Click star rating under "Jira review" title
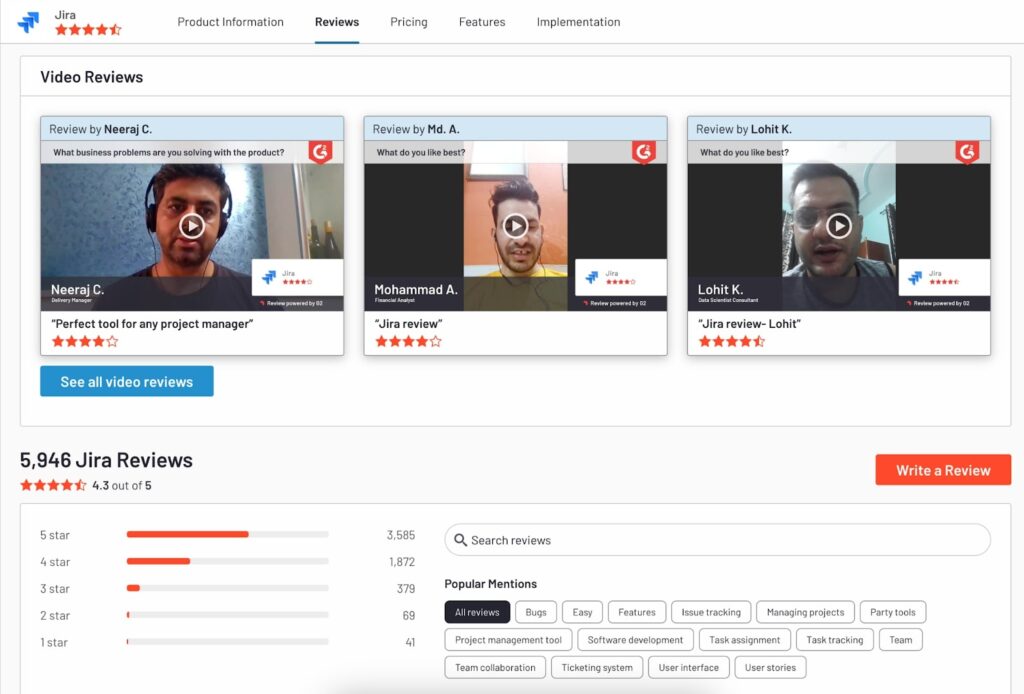1024x694 pixels. (x=408, y=341)
